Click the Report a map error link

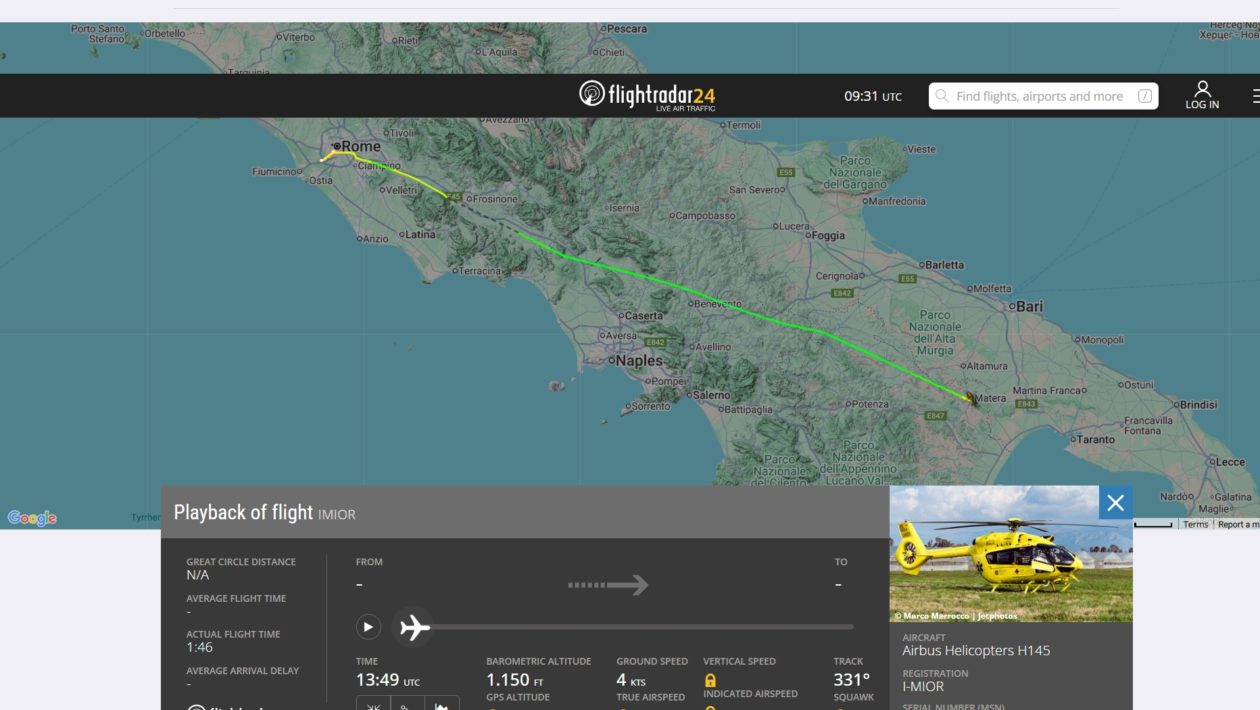coord(1238,524)
